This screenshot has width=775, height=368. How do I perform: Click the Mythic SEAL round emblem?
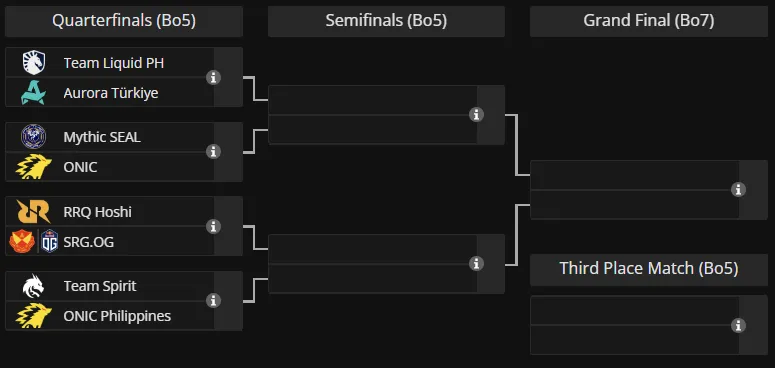(x=34, y=137)
